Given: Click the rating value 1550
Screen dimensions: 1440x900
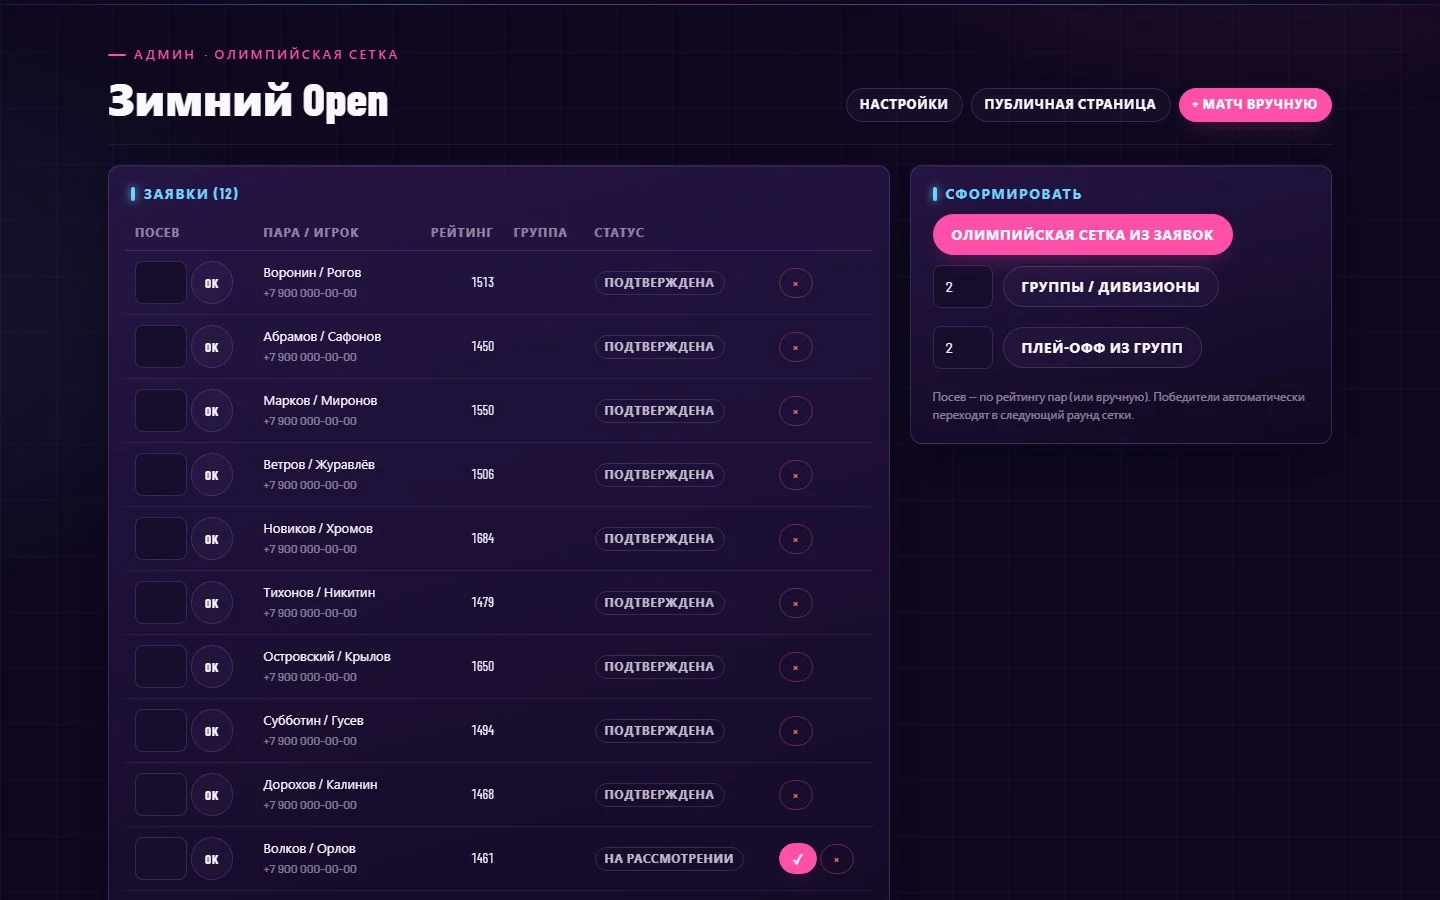Looking at the screenshot, I should tap(483, 411).
